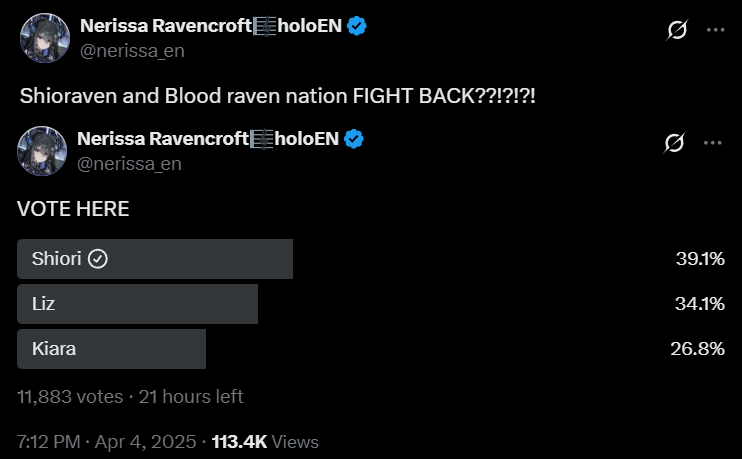Open the top post's three-dot More menu

715,31
